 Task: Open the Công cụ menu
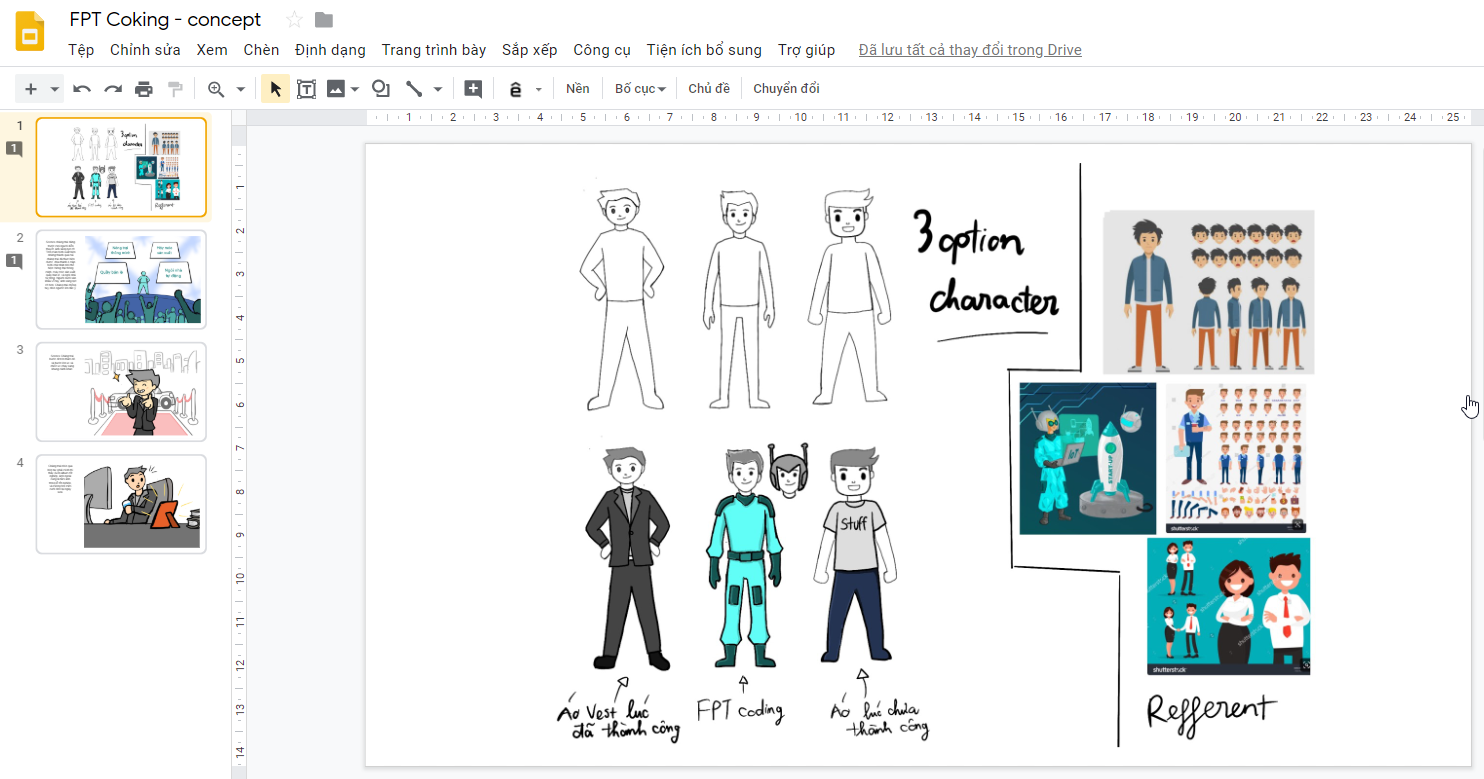point(602,50)
